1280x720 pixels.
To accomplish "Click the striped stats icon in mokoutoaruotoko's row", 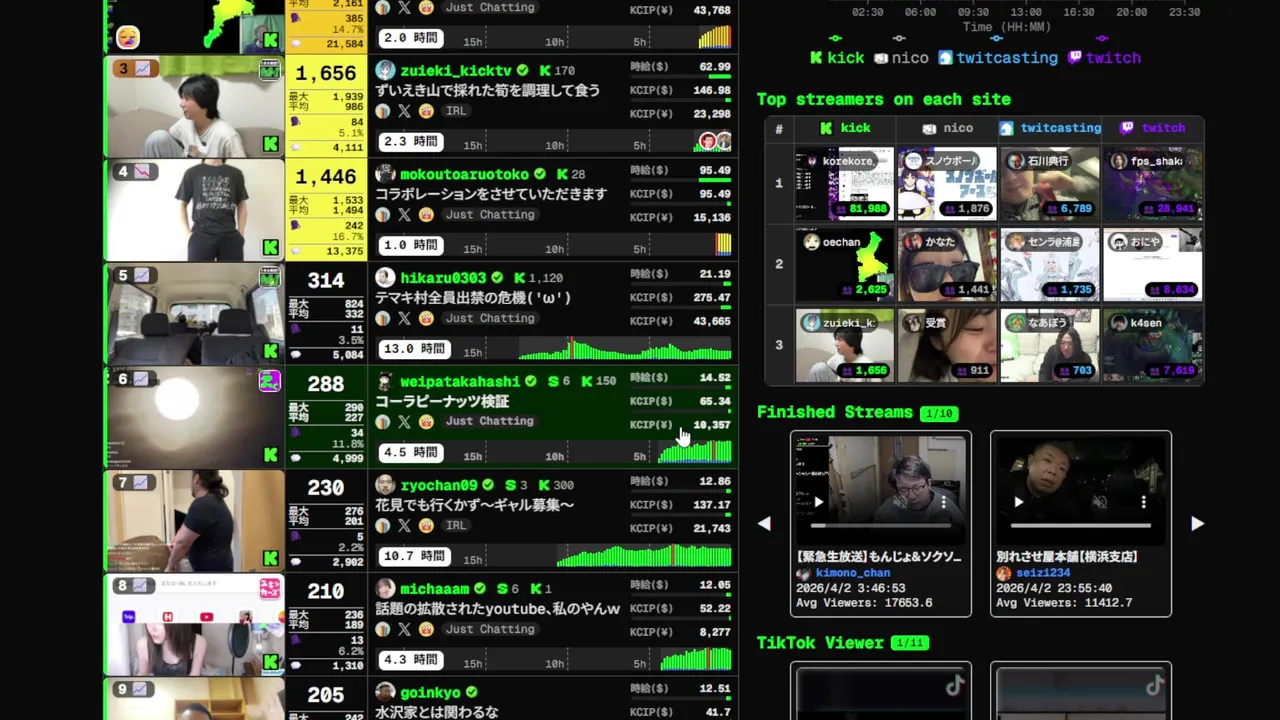I will 383,215.
